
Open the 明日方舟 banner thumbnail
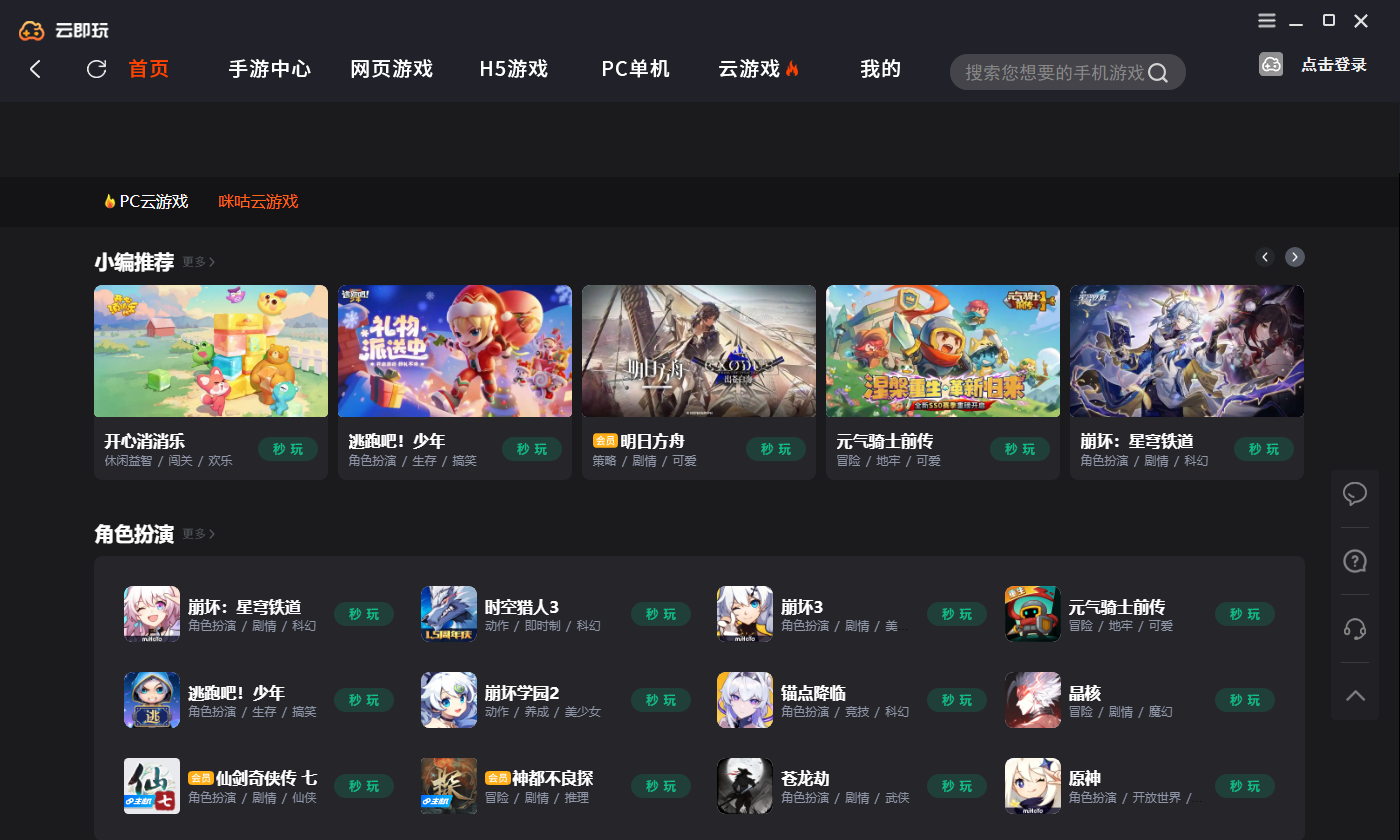(x=699, y=351)
